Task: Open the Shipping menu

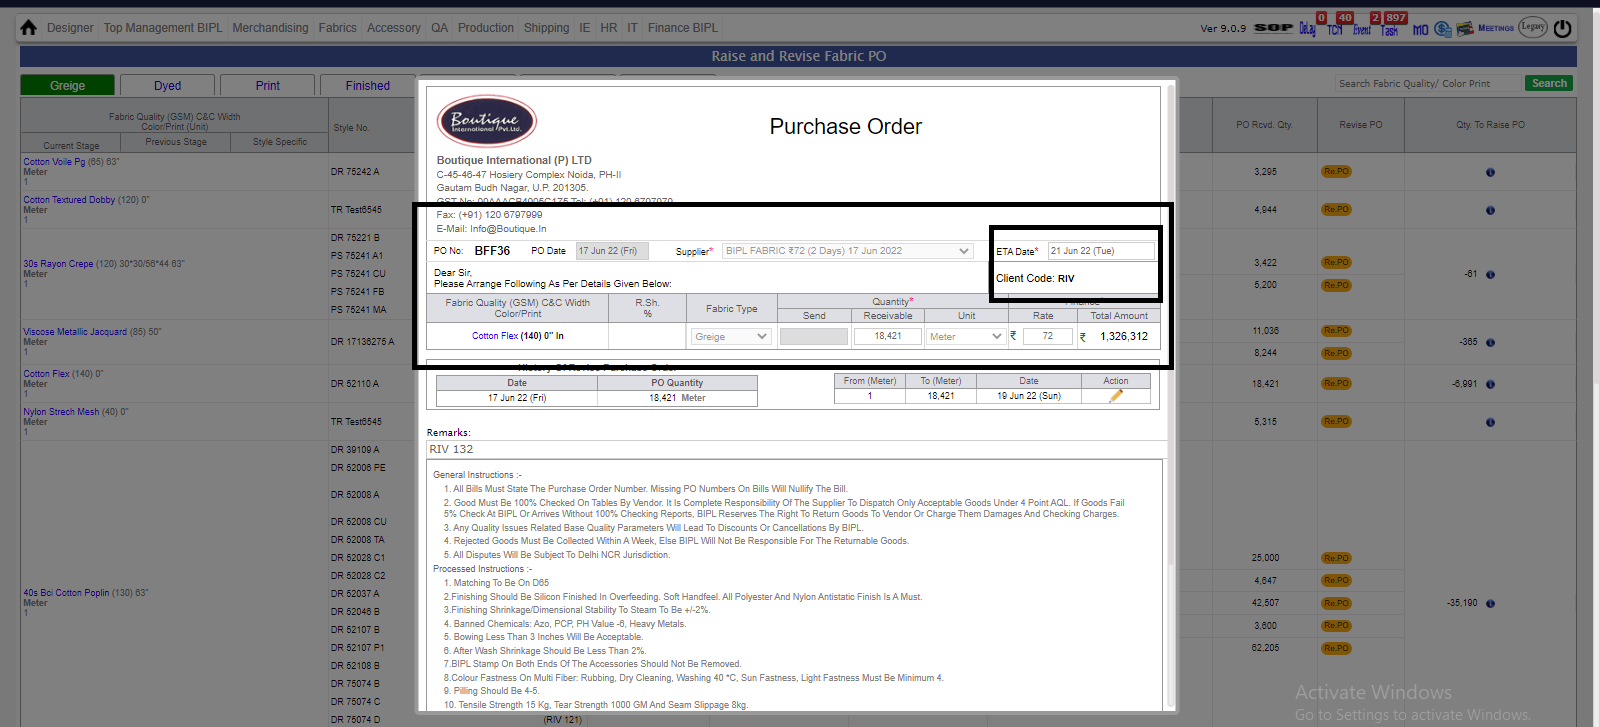Action: [547, 28]
